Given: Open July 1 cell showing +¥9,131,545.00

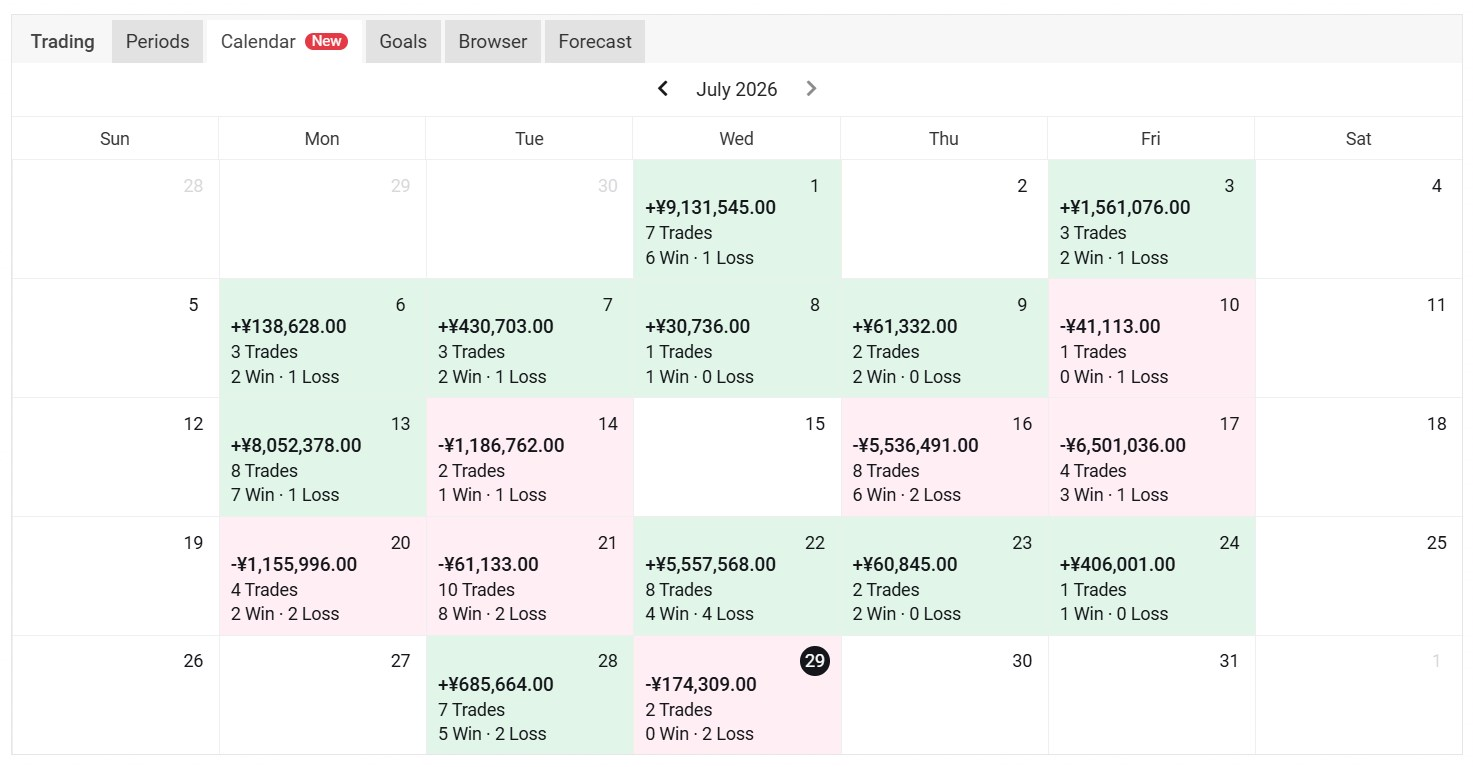Looking at the screenshot, I should 737,219.
